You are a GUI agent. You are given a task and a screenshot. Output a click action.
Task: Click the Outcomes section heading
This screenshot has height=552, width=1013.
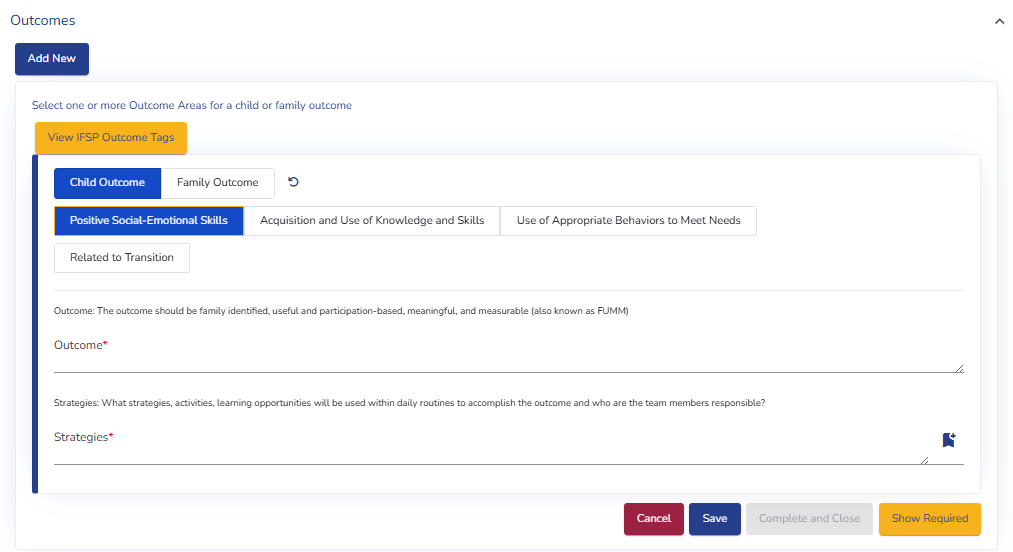click(42, 20)
